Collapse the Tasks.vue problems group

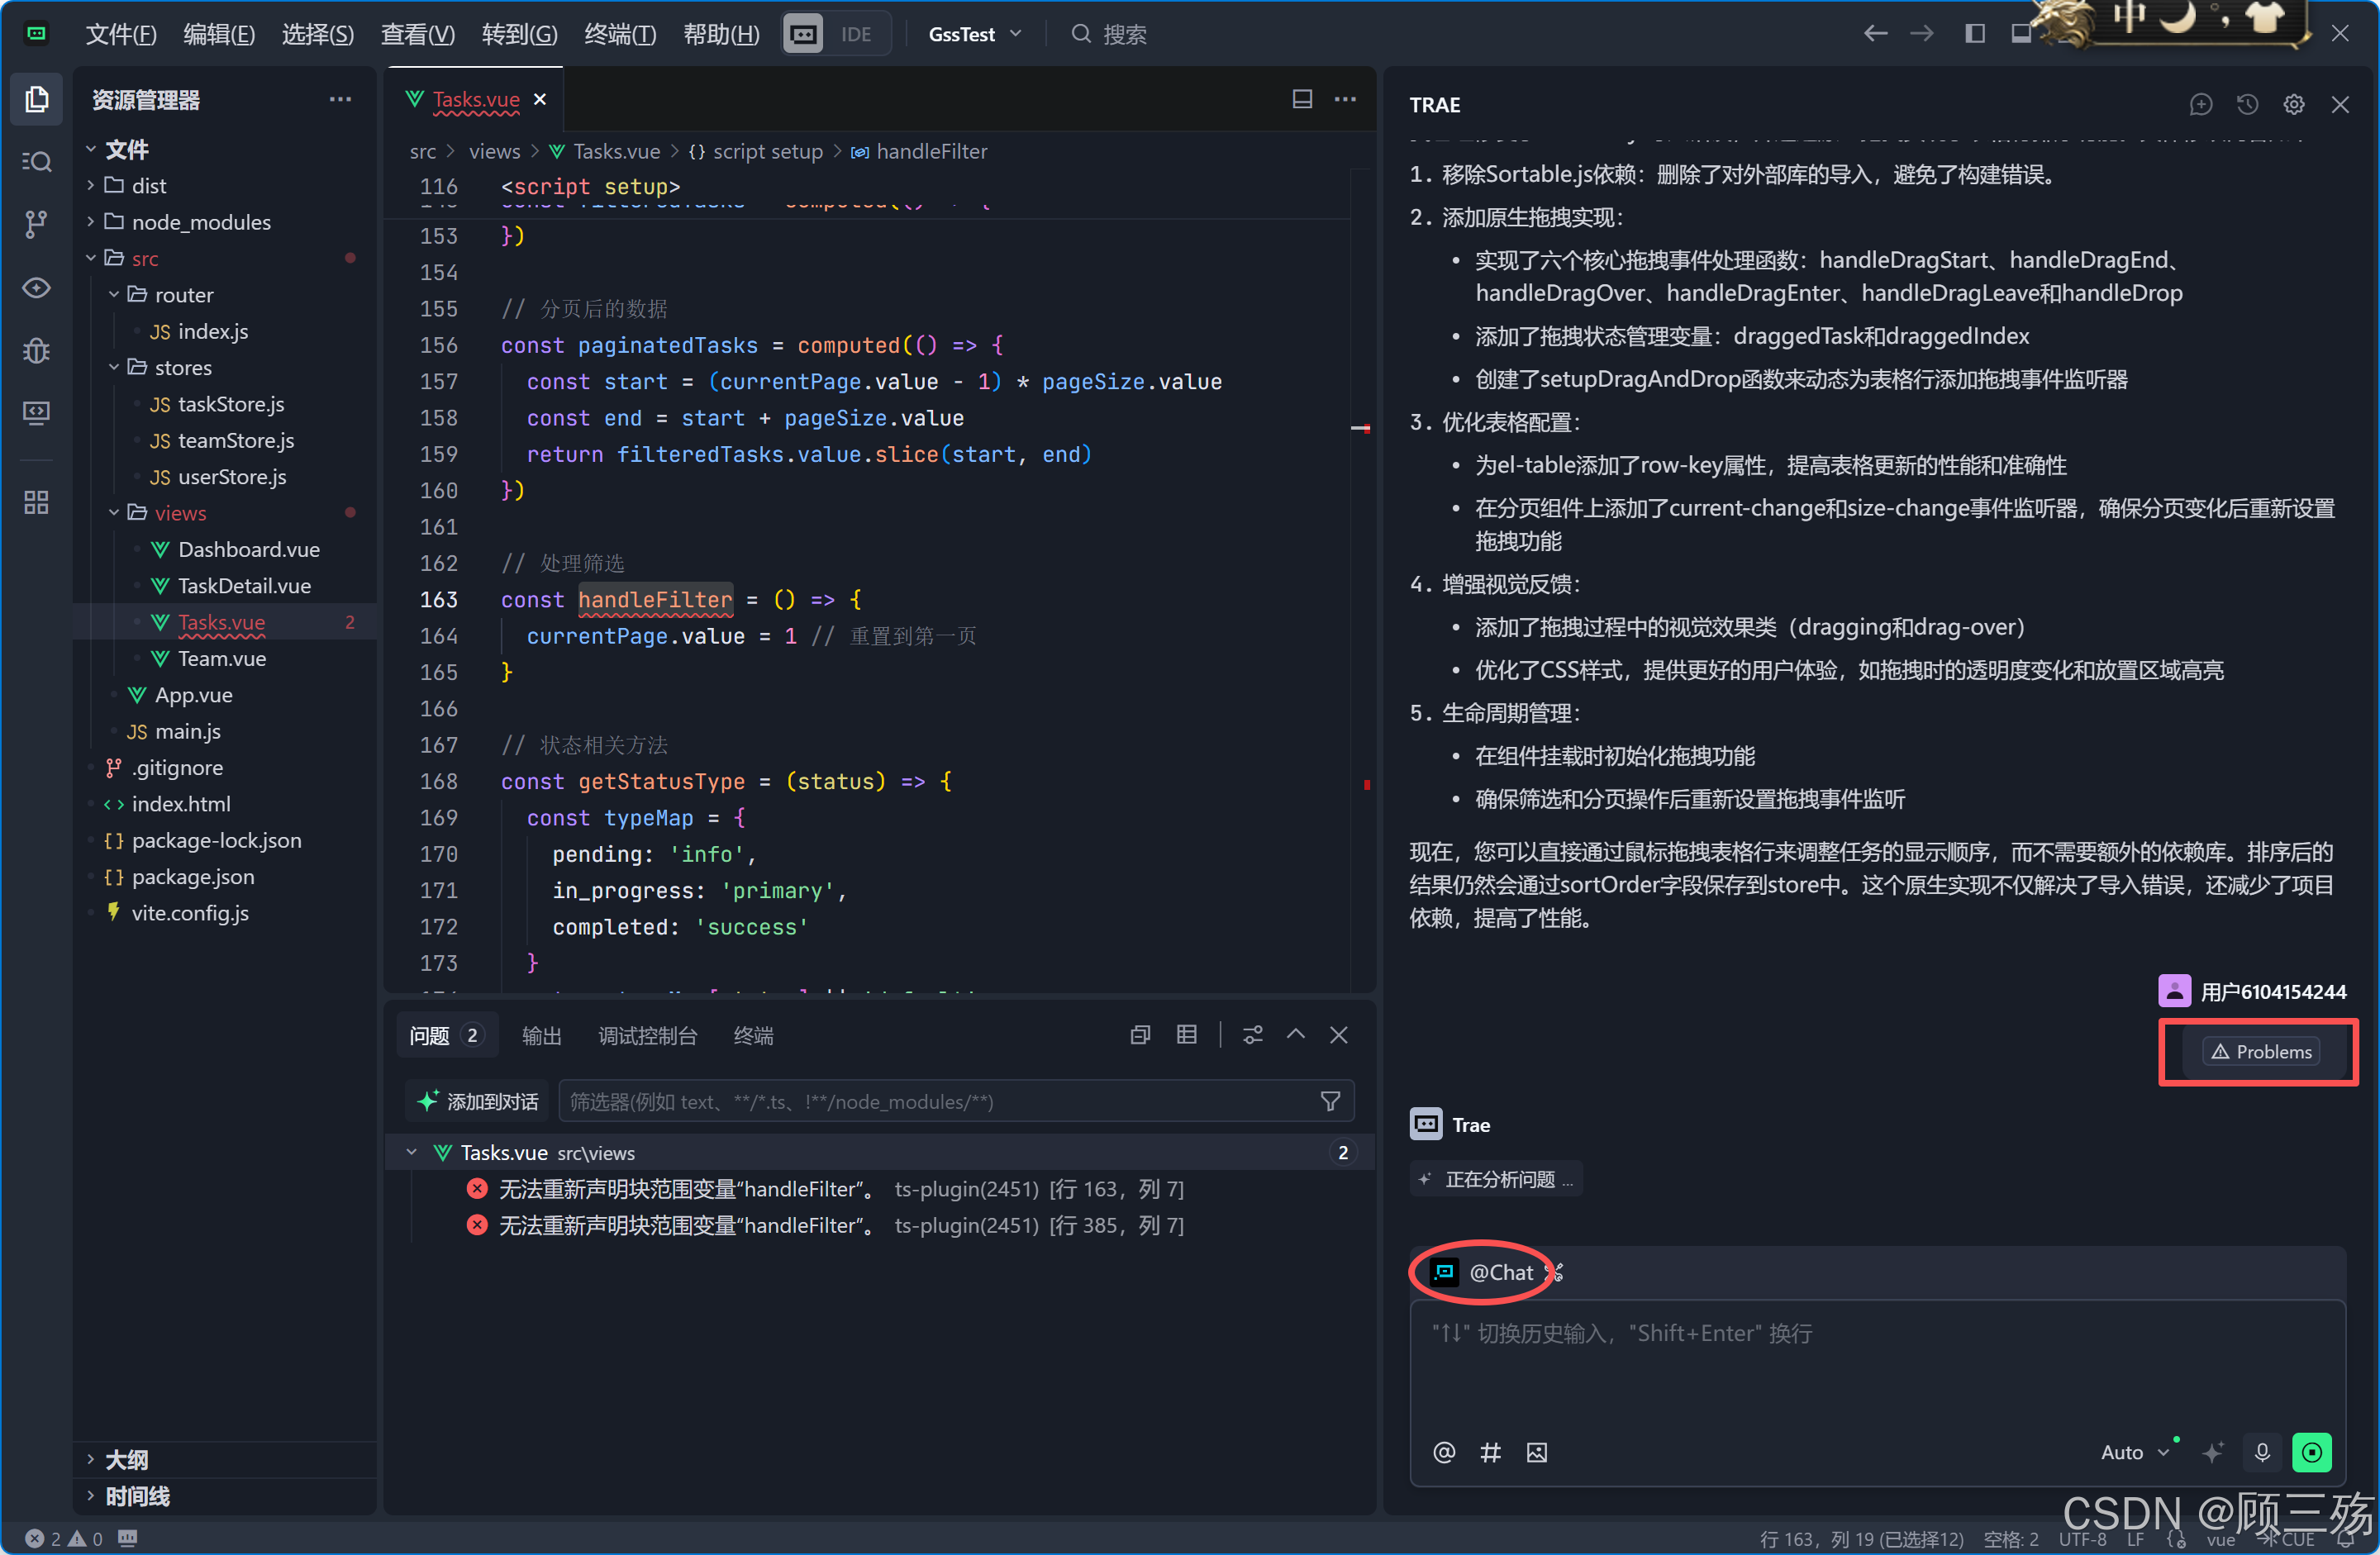(x=411, y=1152)
